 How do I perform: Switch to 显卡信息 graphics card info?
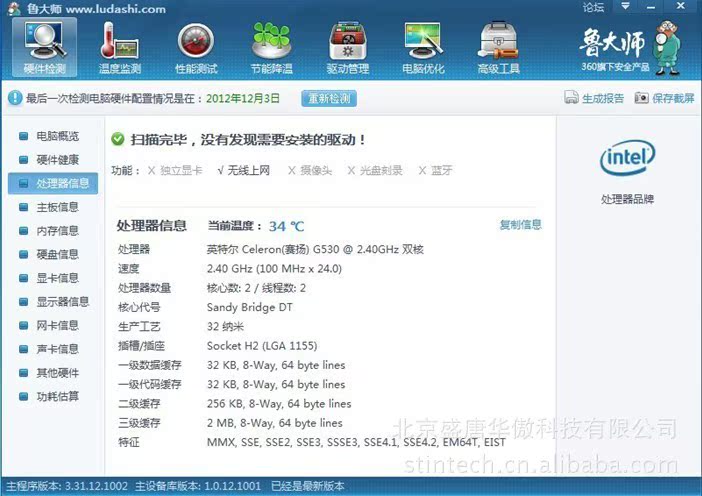(x=57, y=278)
